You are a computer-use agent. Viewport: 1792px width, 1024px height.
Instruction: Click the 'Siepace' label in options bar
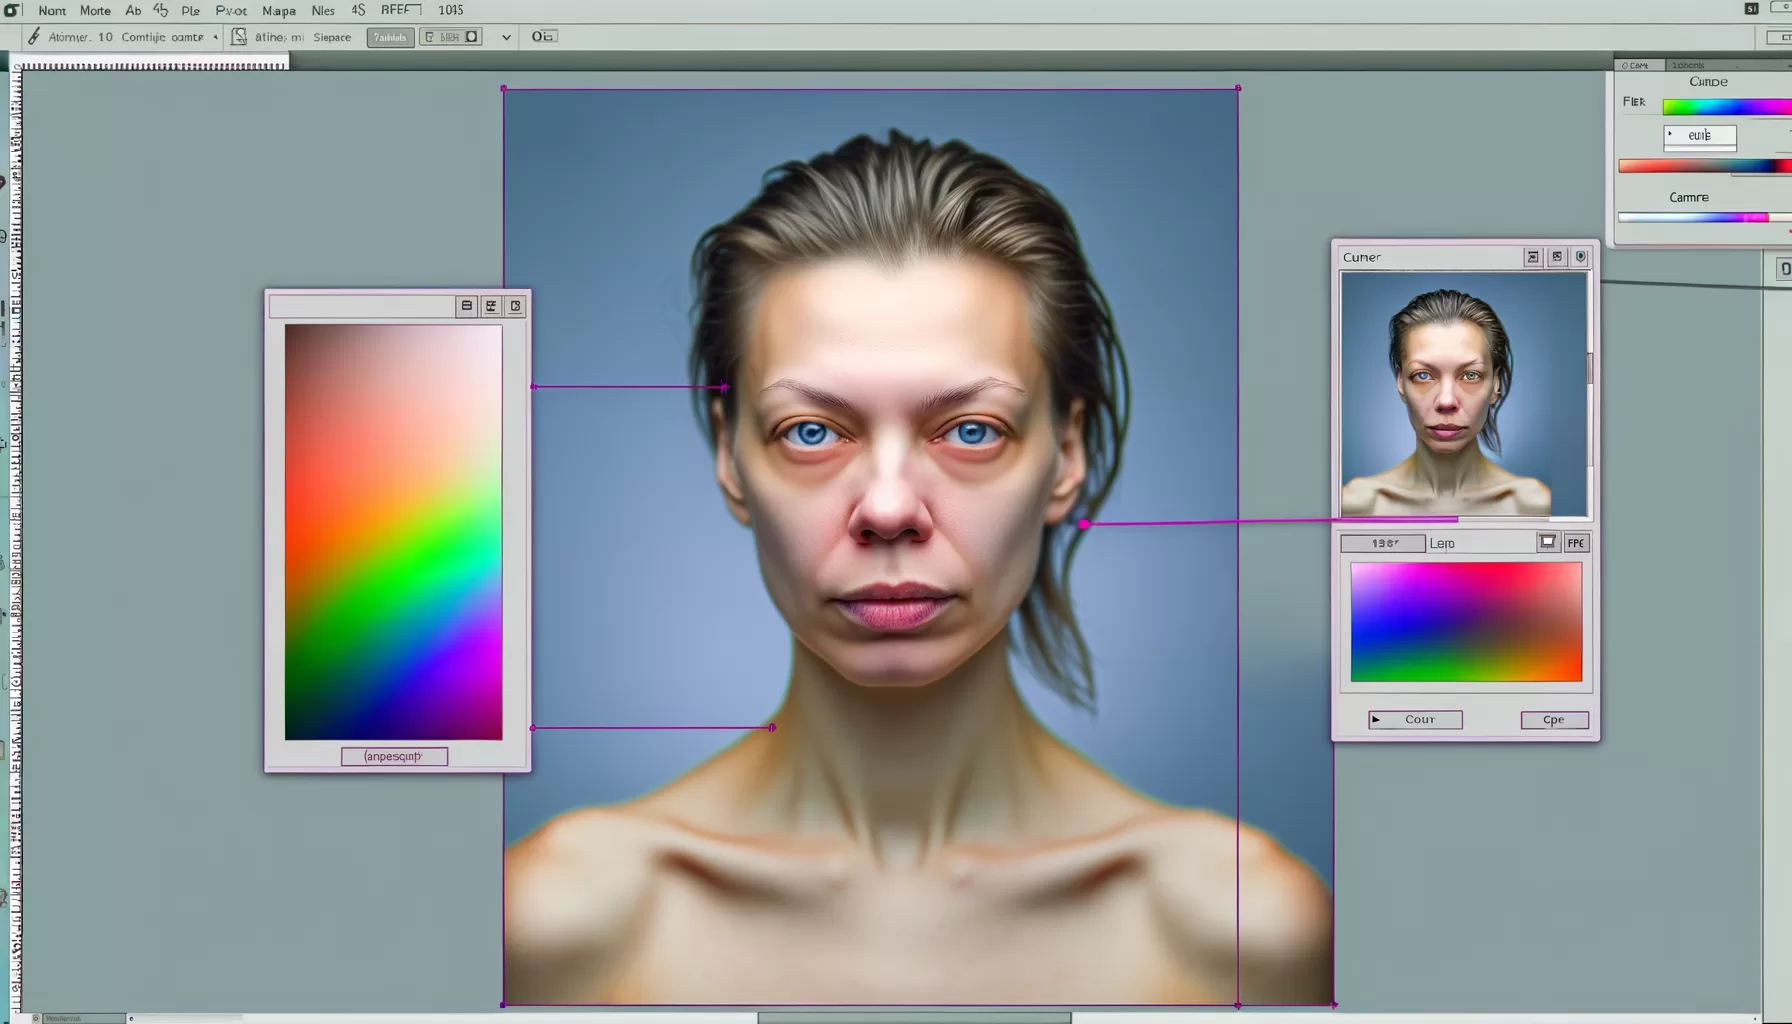coord(332,37)
